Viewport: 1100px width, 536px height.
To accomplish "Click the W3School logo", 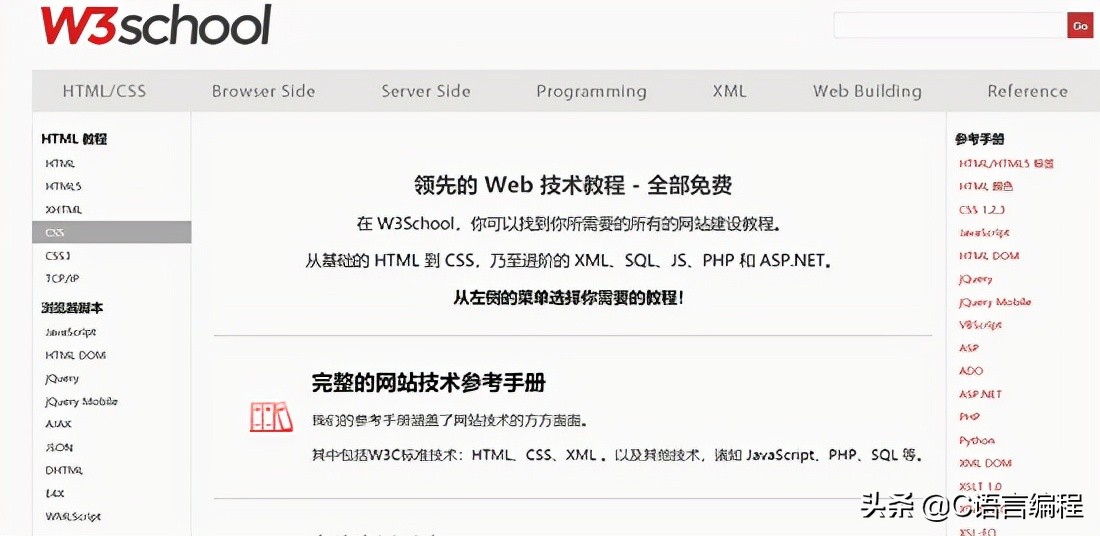I will [156, 25].
